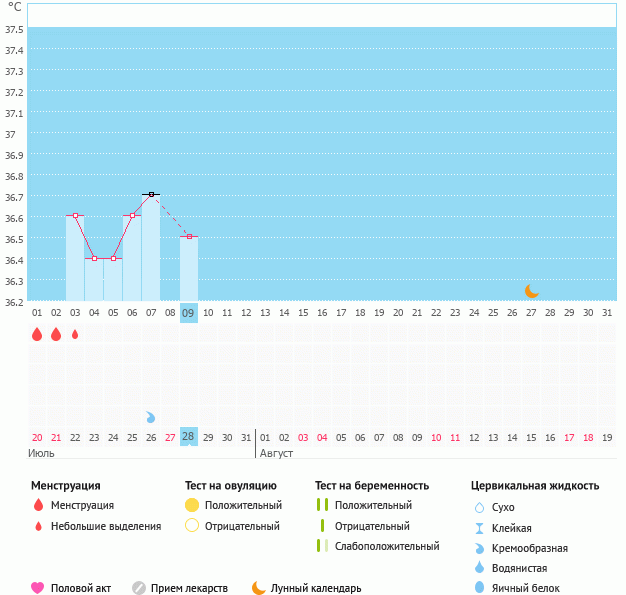
Task: Click the light blue temperature bar for day 06
Action: tap(132, 260)
